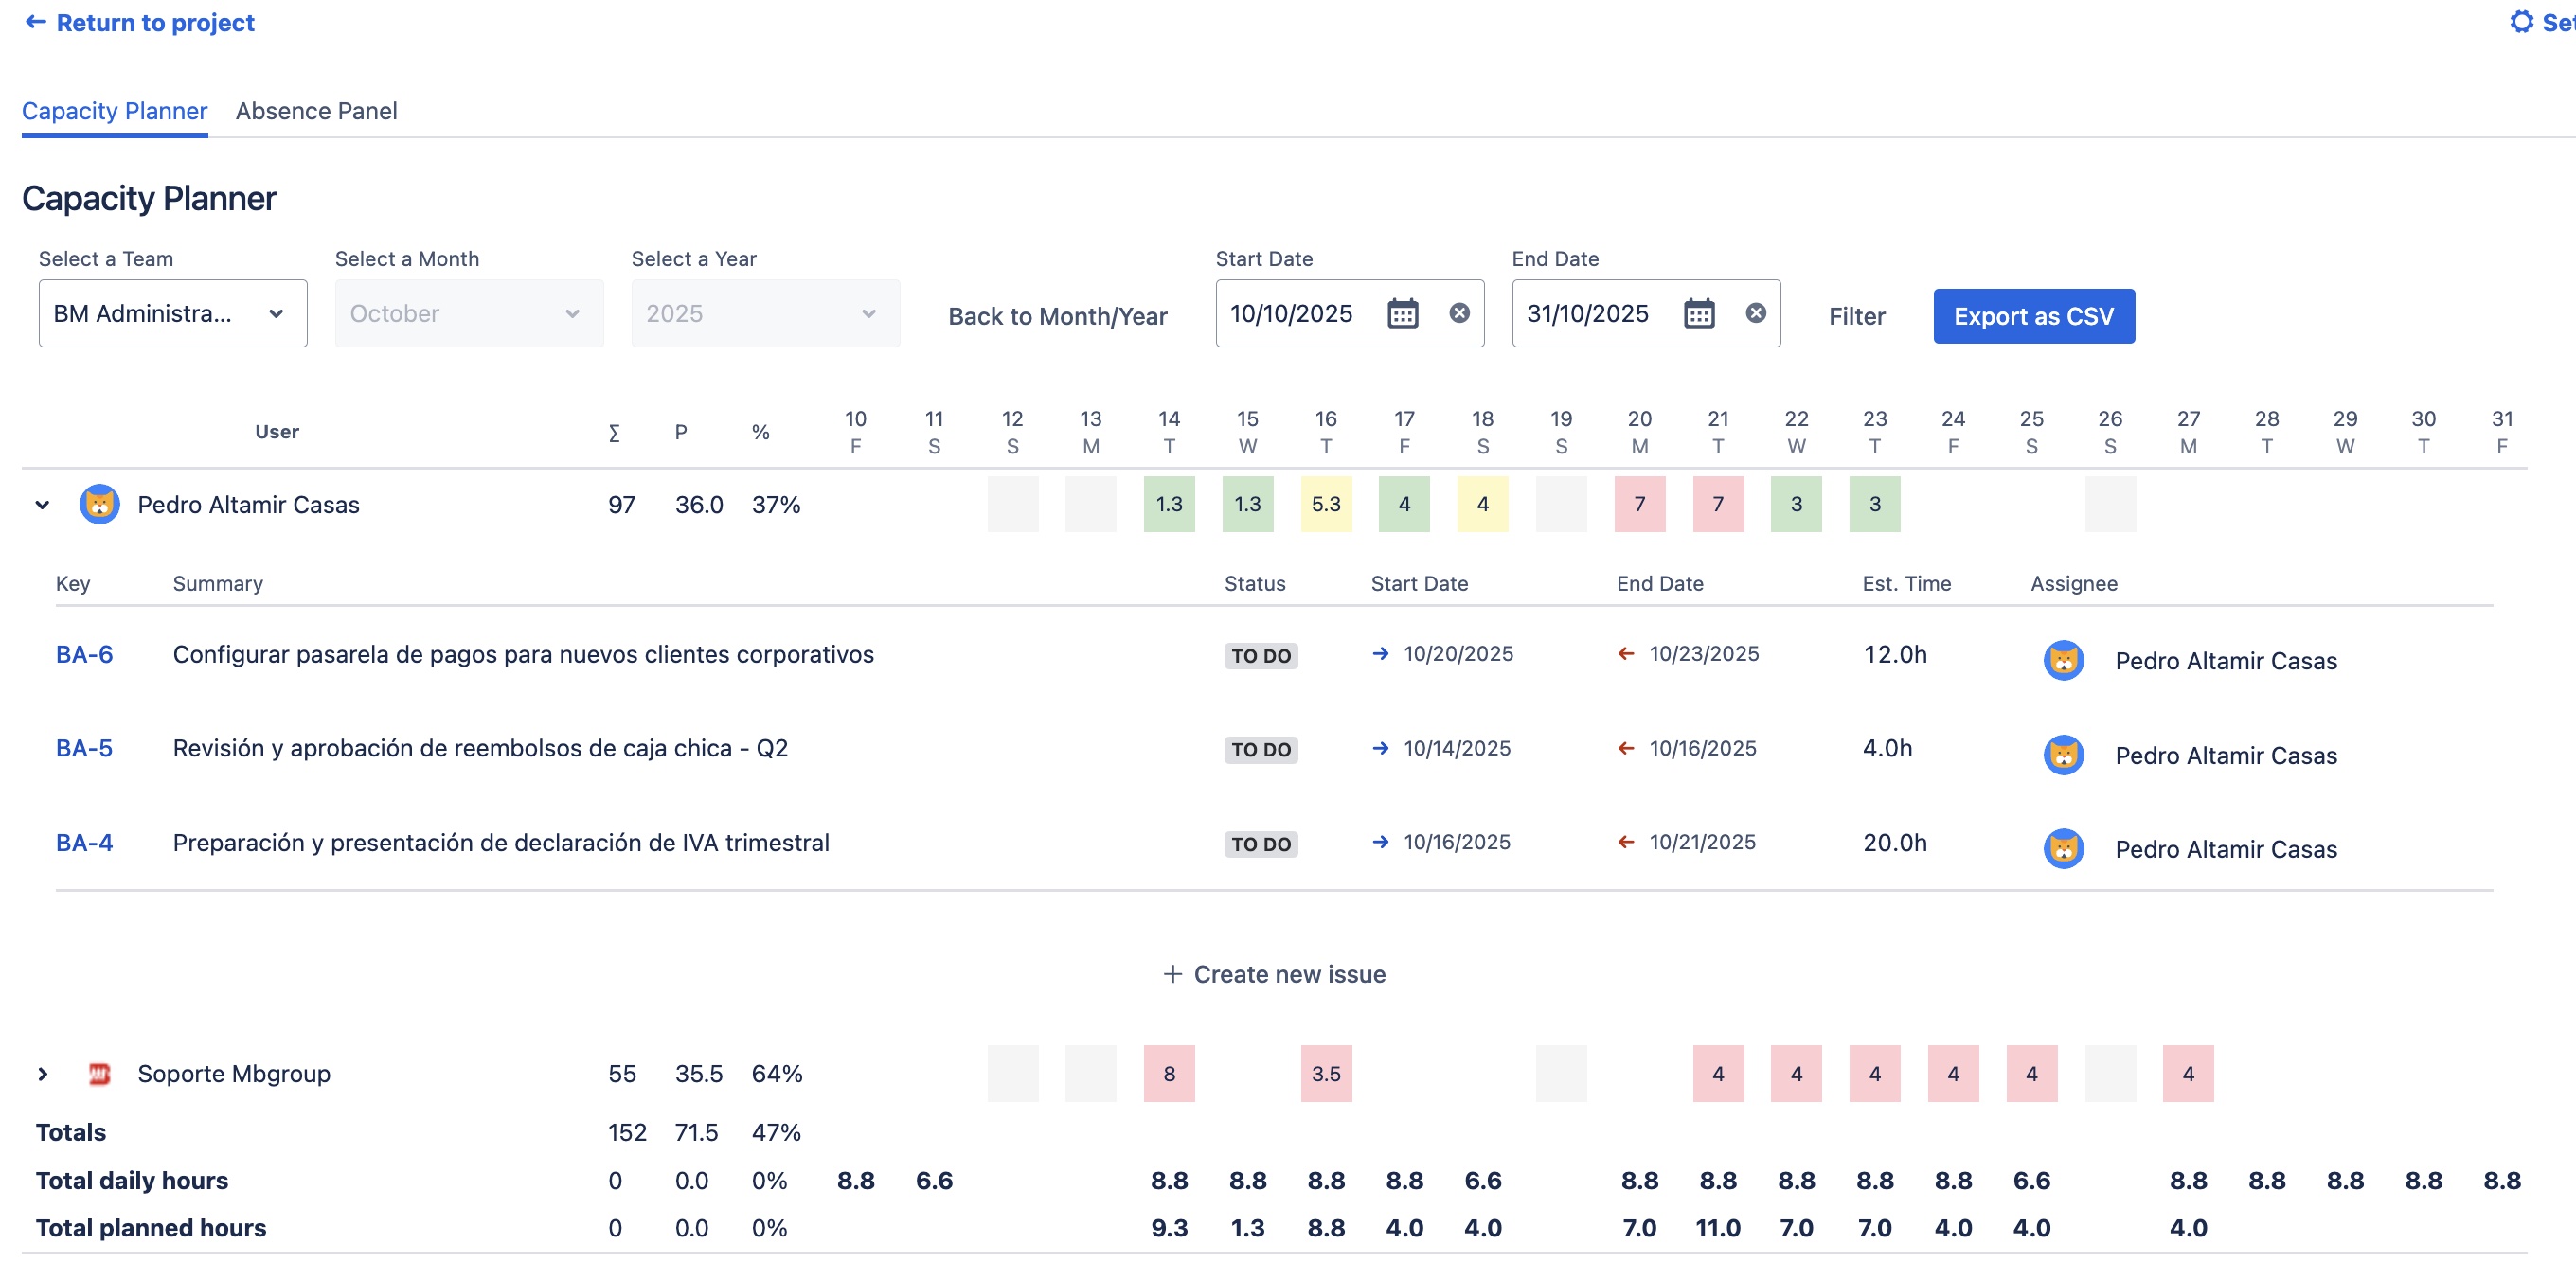
Task: Click the 'User' column header
Action: click(277, 432)
